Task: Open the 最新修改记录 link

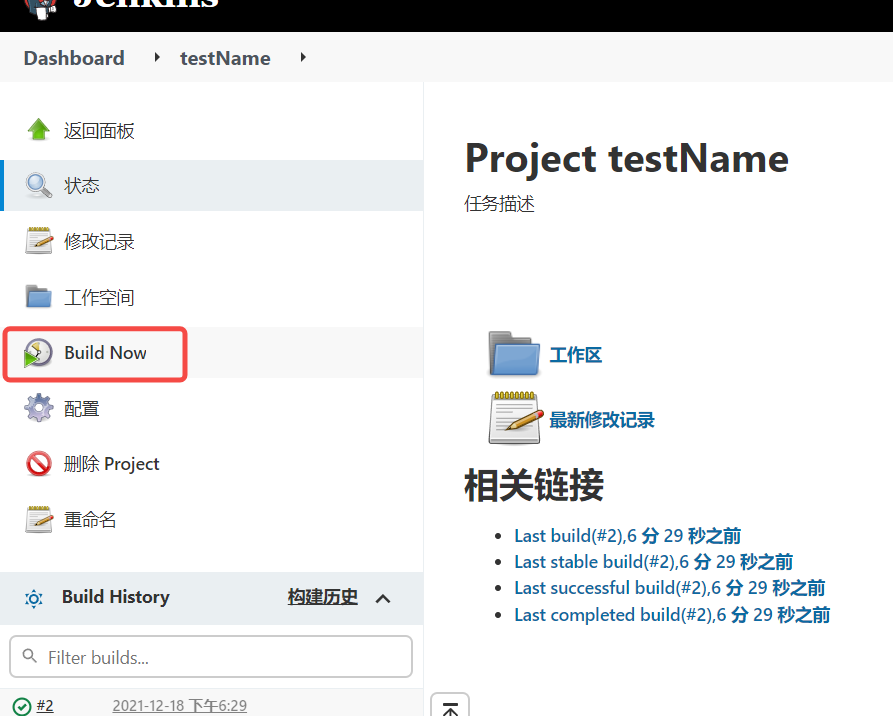Action: point(602,420)
